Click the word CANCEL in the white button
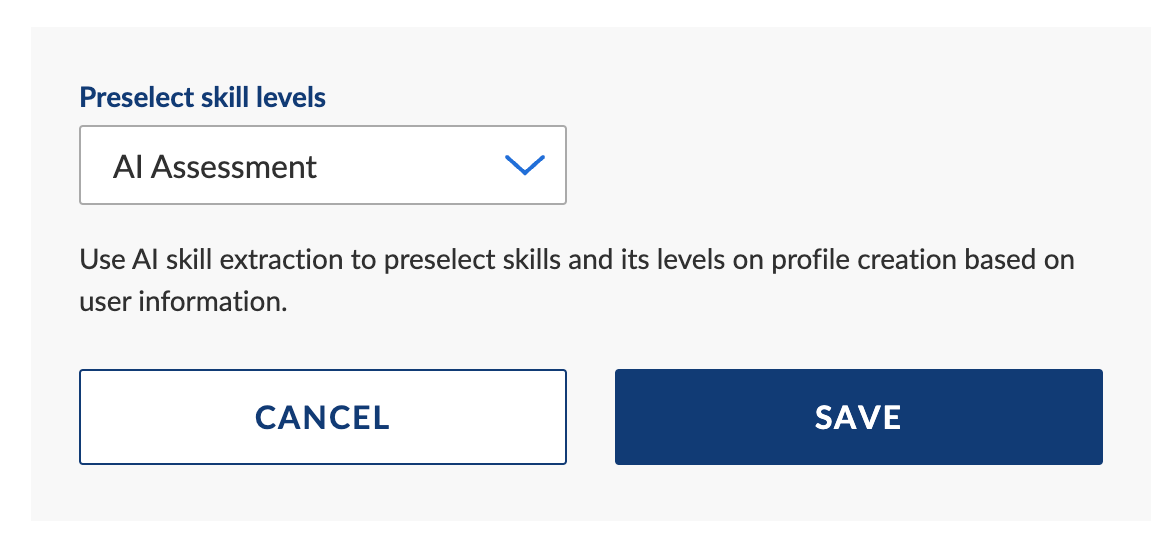This screenshot has width=1170, height=540. click(x=322, y=418)
